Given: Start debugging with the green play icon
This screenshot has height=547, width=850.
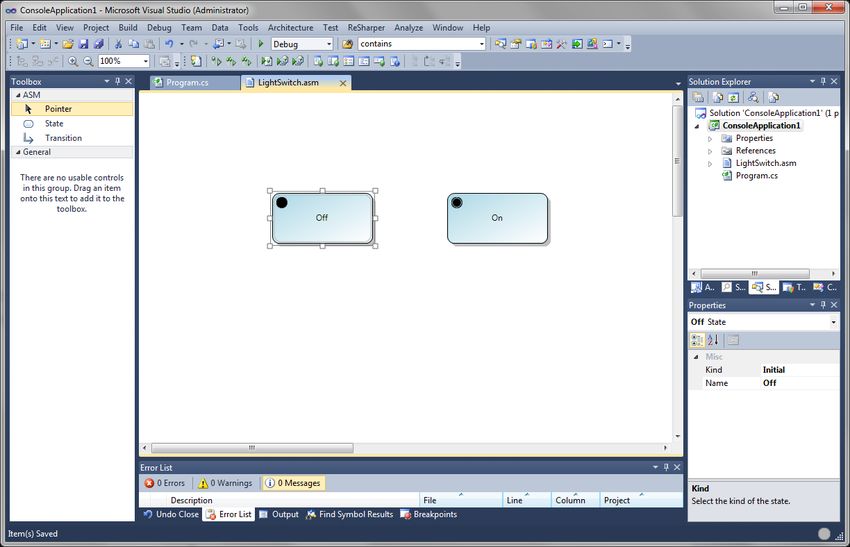Looking at the screenshot, I should point(261,44).
